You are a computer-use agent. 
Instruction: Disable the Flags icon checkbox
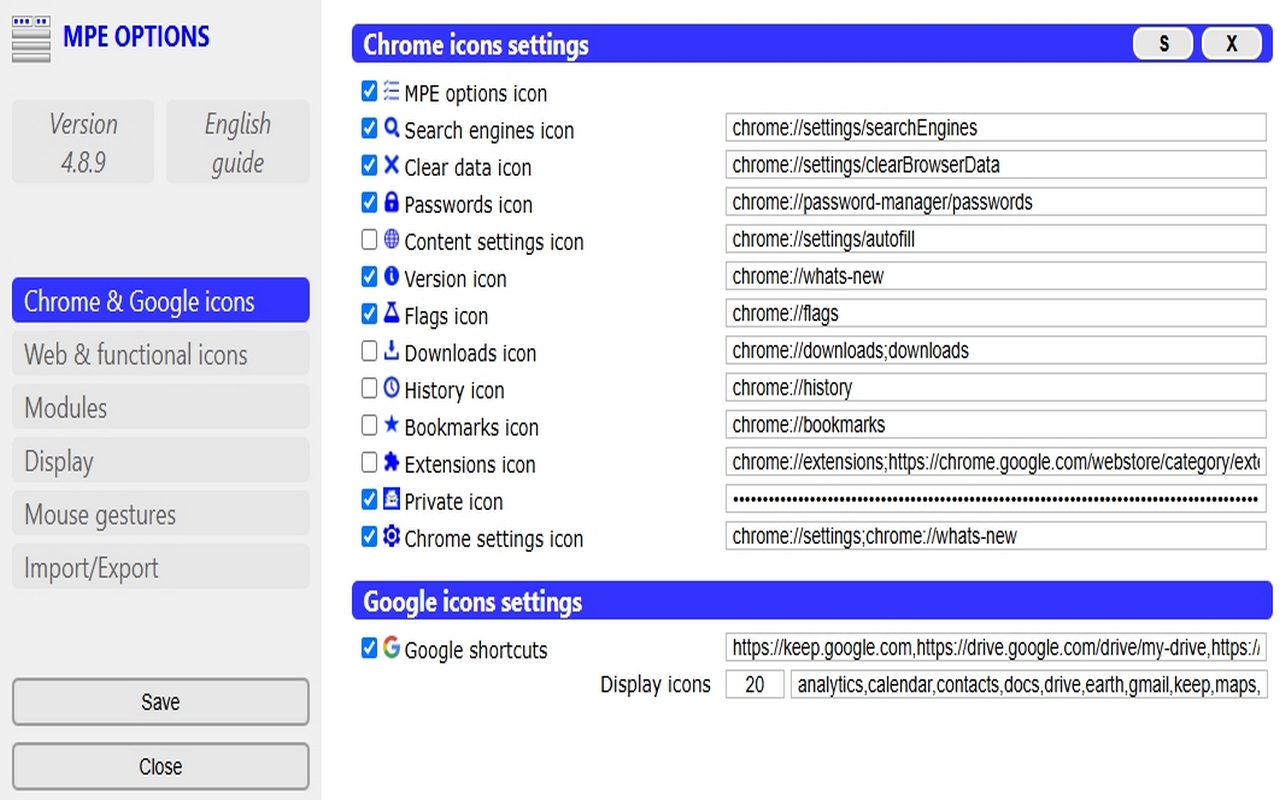tap(369, 313)
